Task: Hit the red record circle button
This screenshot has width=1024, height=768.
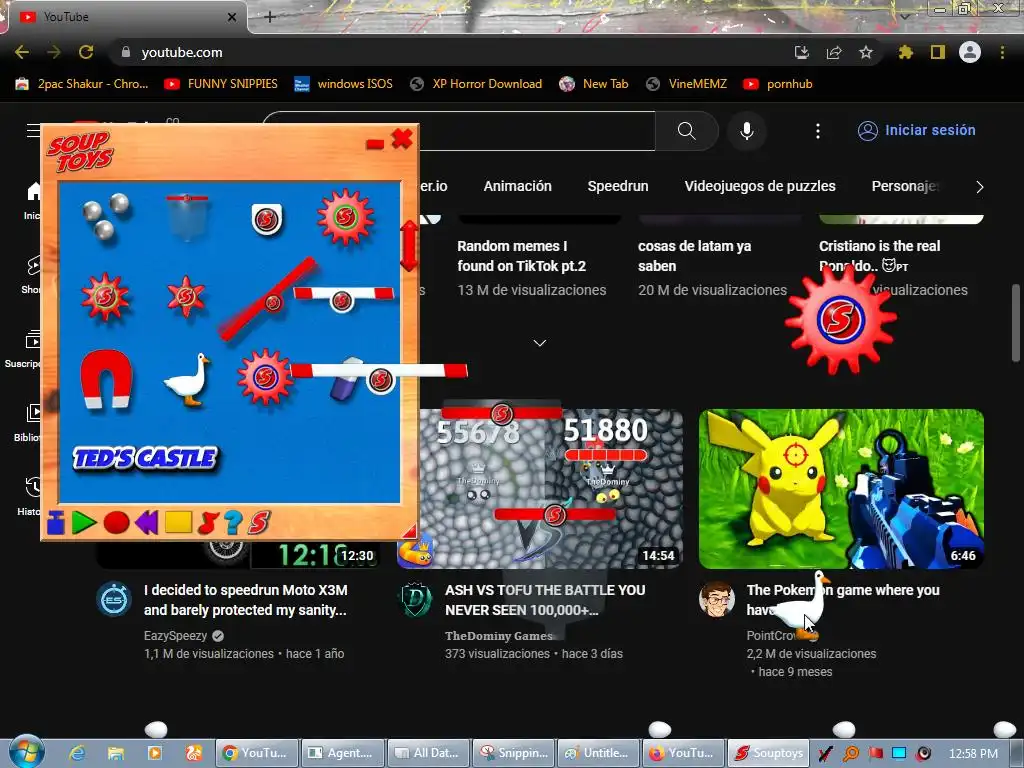Action: [x=116, y=522]
